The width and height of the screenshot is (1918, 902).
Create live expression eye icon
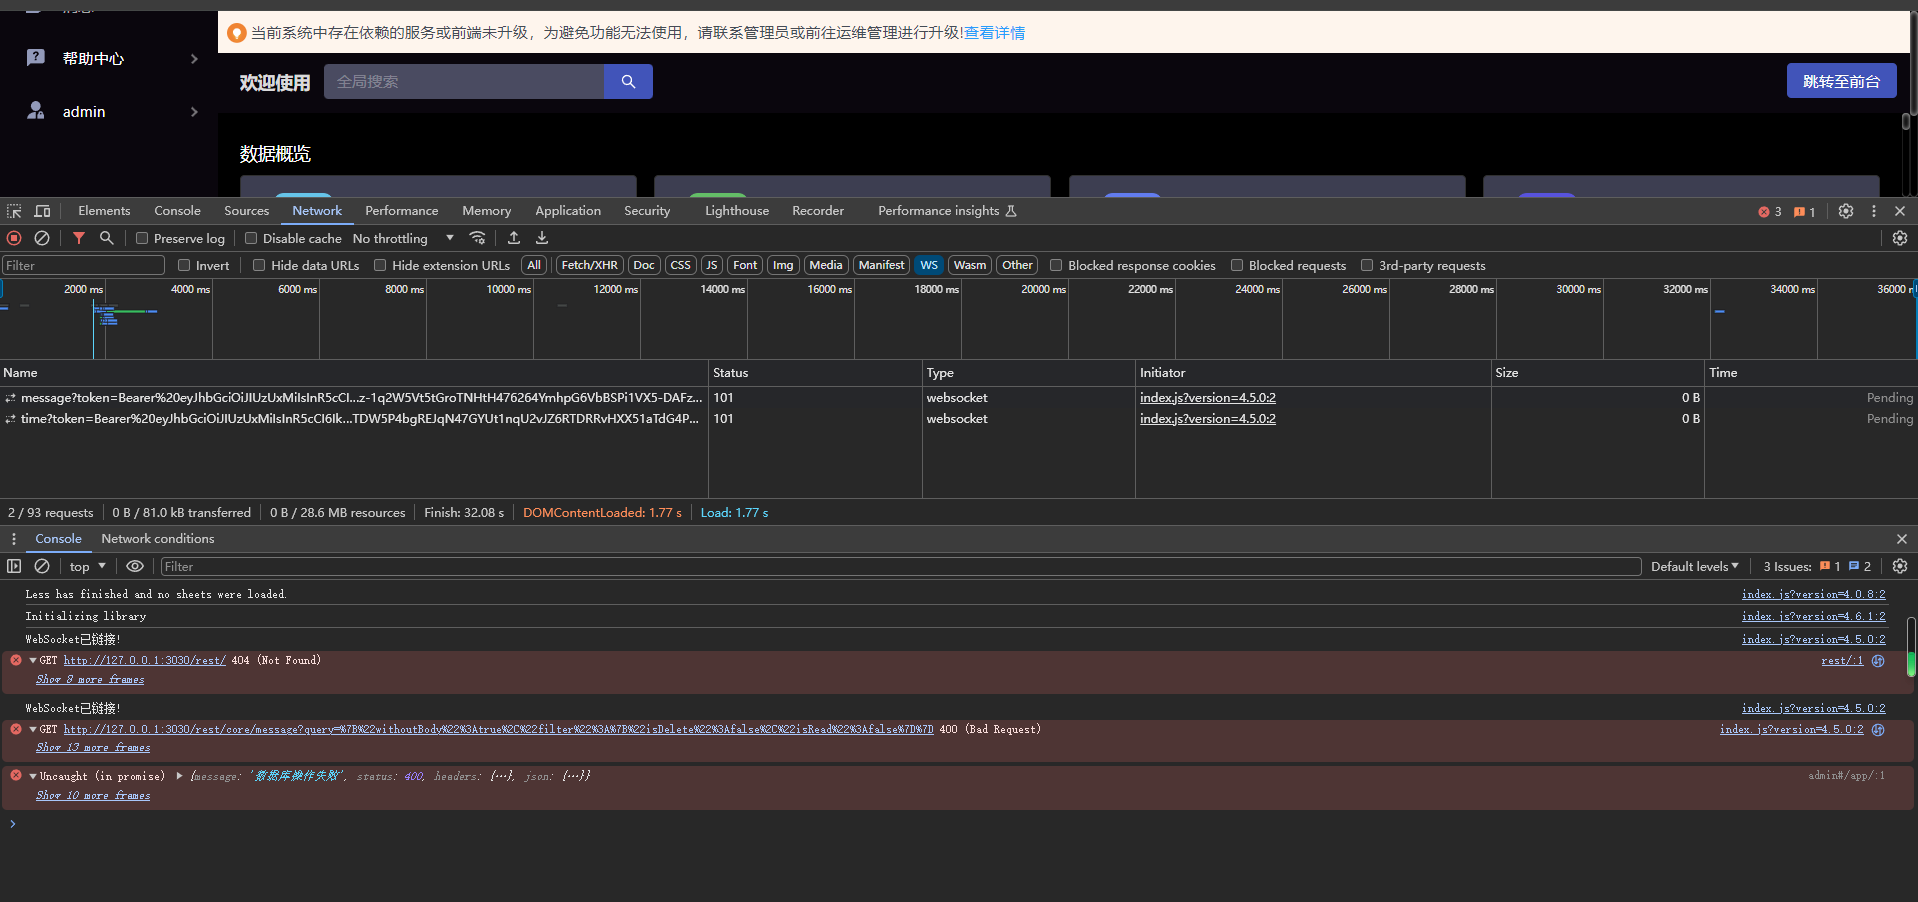pyautogui.click(x=135, y=566)
